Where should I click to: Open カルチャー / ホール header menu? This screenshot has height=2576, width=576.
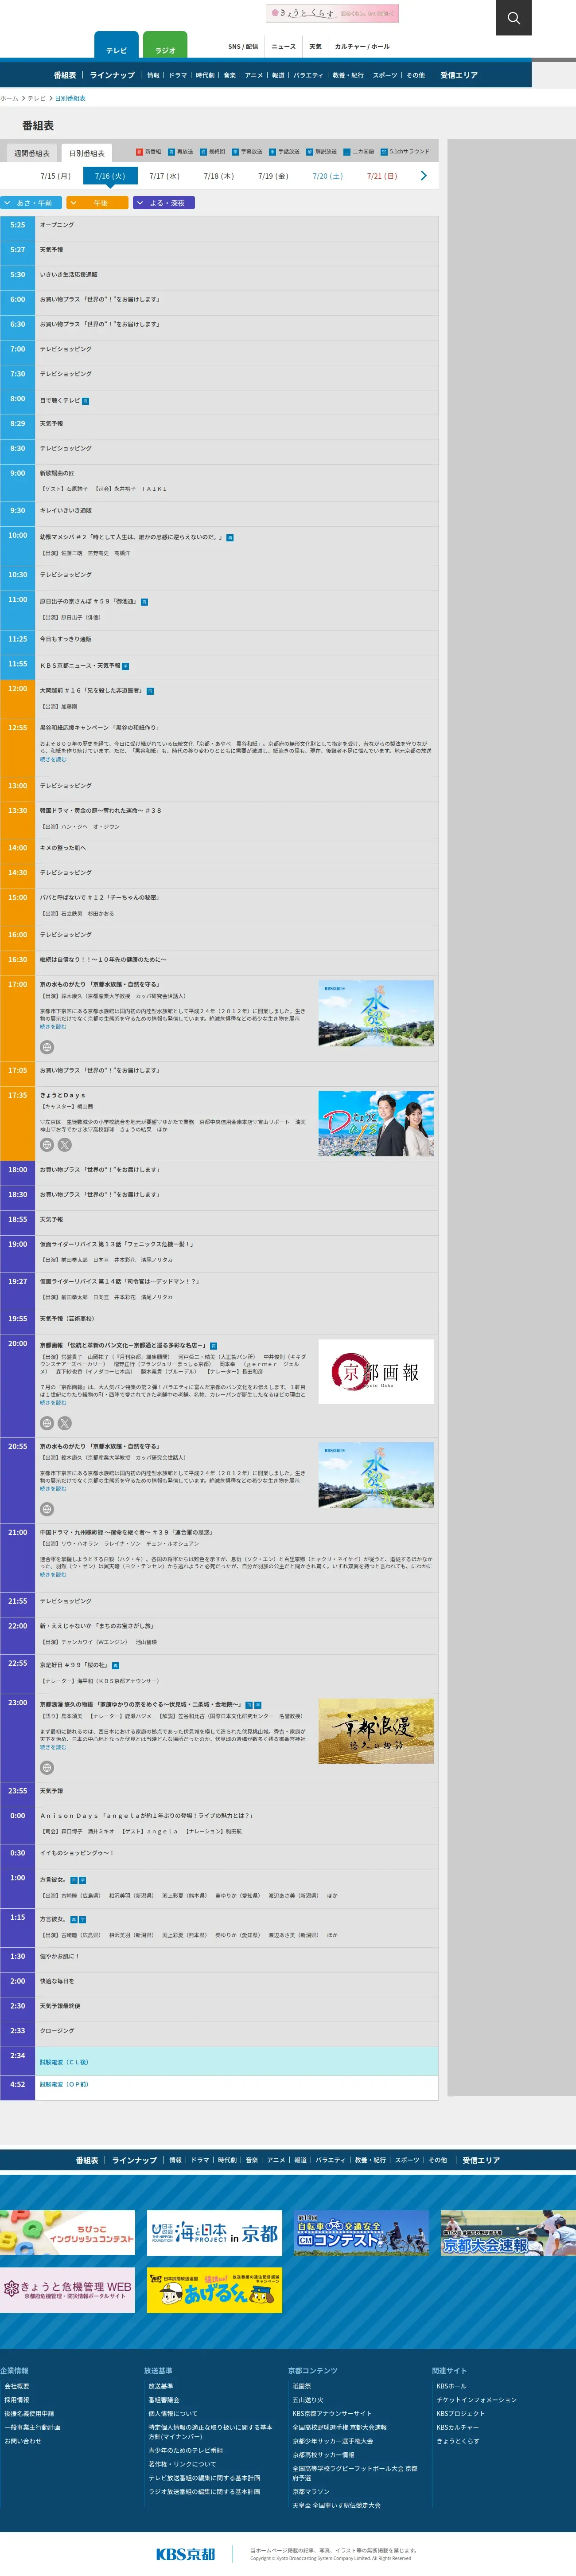[x=362, y=46]
